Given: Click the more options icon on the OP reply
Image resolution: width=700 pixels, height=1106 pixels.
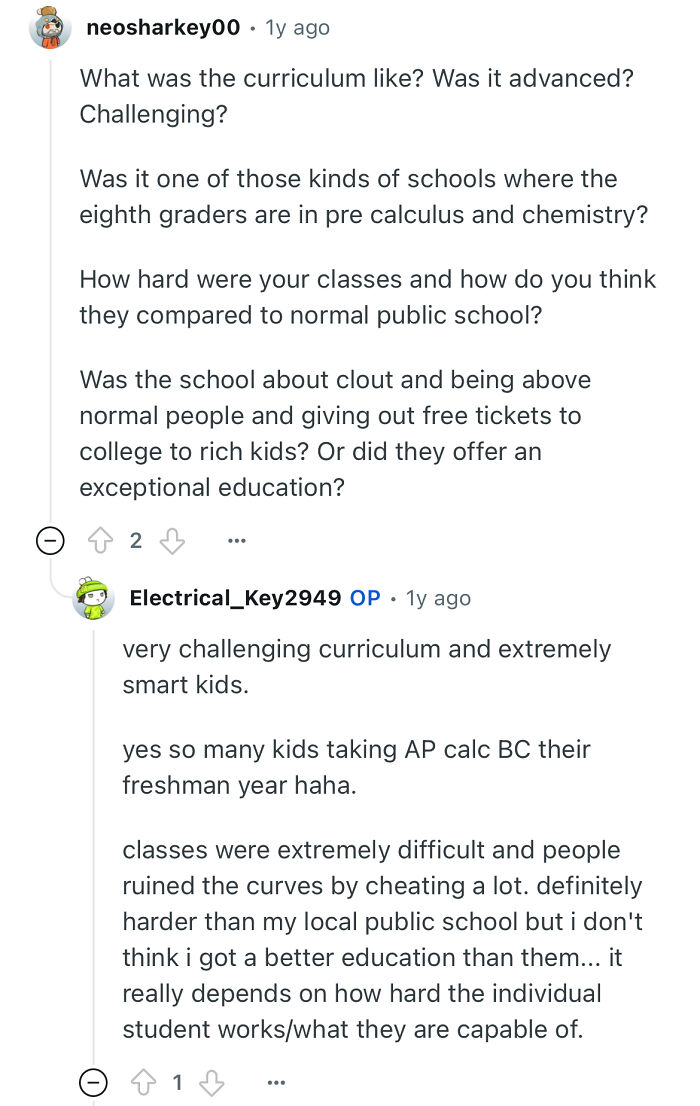Looking at the screenshot, I should click(x=276, y=1082).
